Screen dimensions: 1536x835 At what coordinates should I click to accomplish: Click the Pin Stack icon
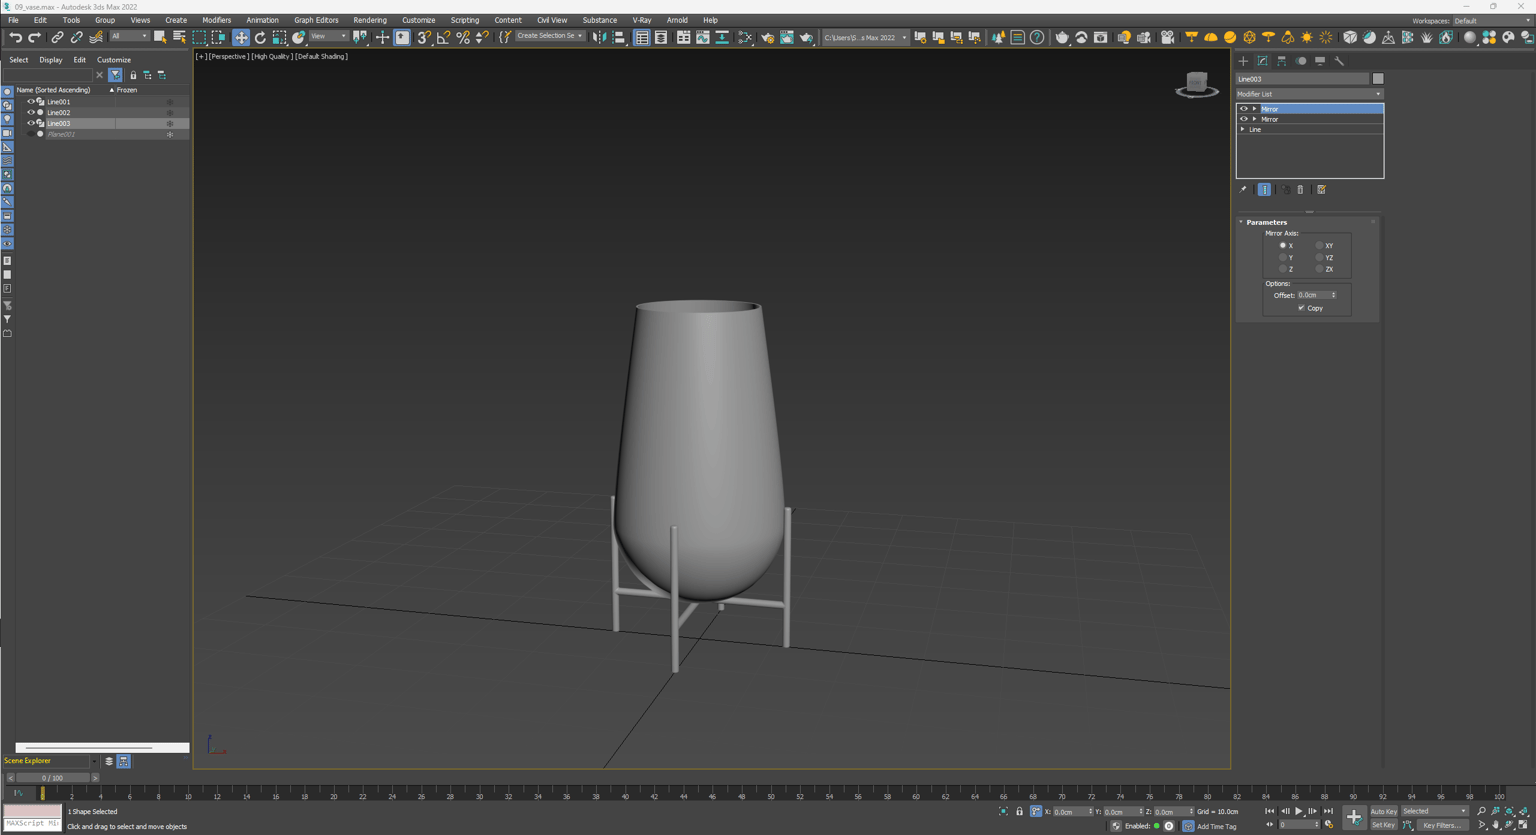coord(1243,190)
